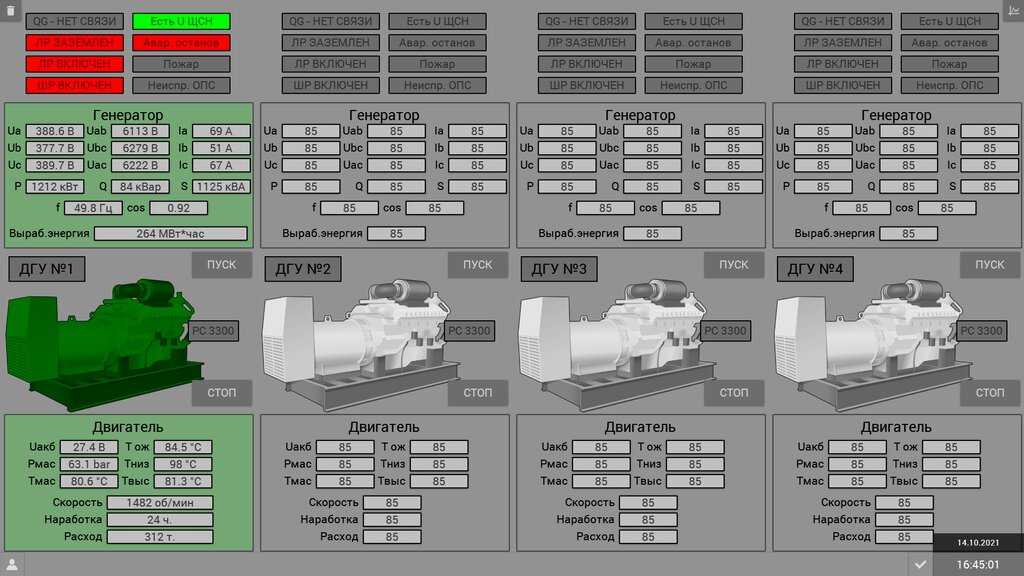Stop ДГУ №4 with СТОП button
1024x576 pixels.
[x=989, y=392]
